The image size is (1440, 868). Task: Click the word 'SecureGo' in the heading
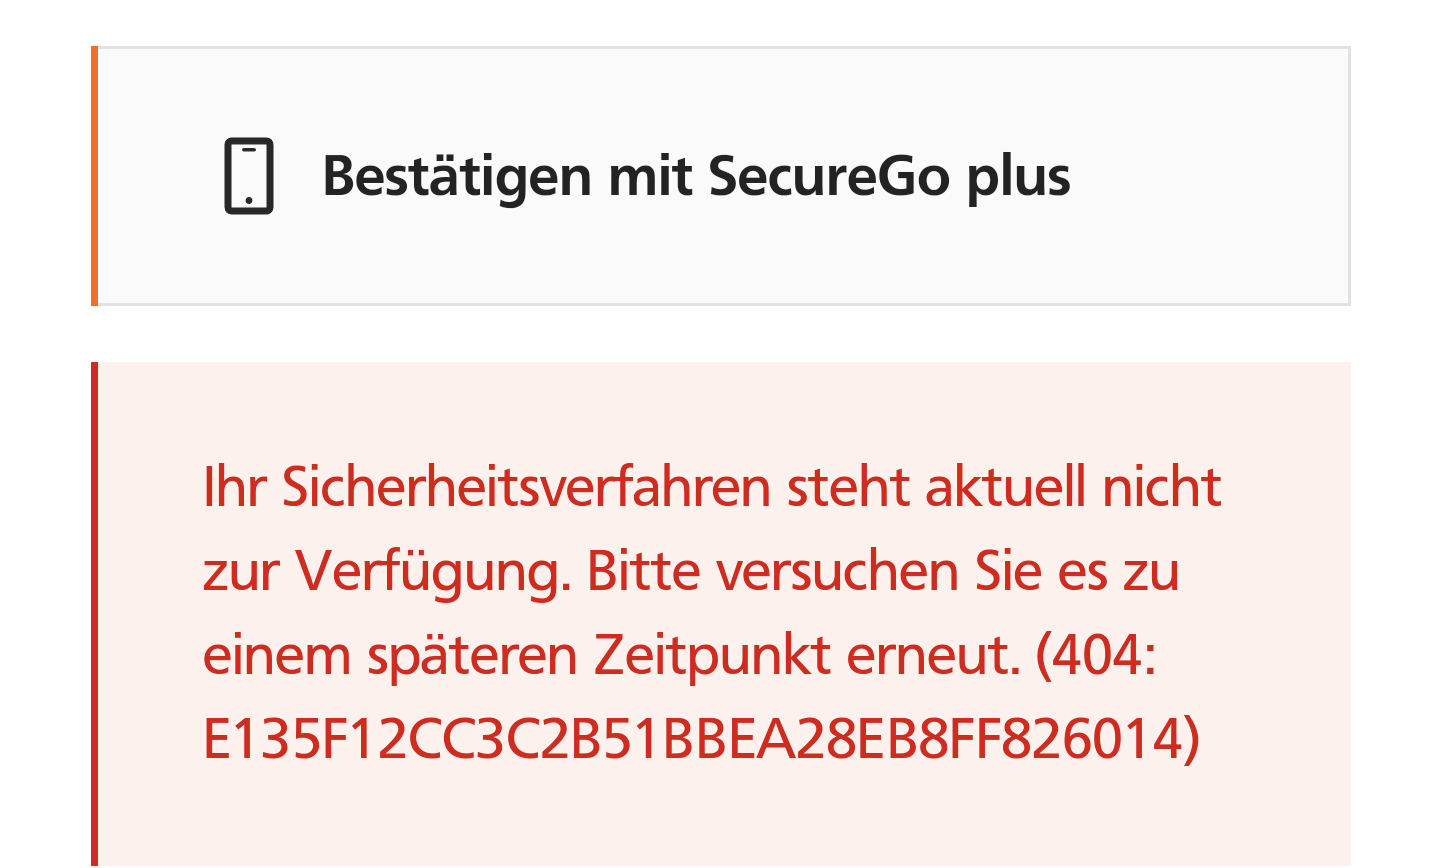point(829,177)
